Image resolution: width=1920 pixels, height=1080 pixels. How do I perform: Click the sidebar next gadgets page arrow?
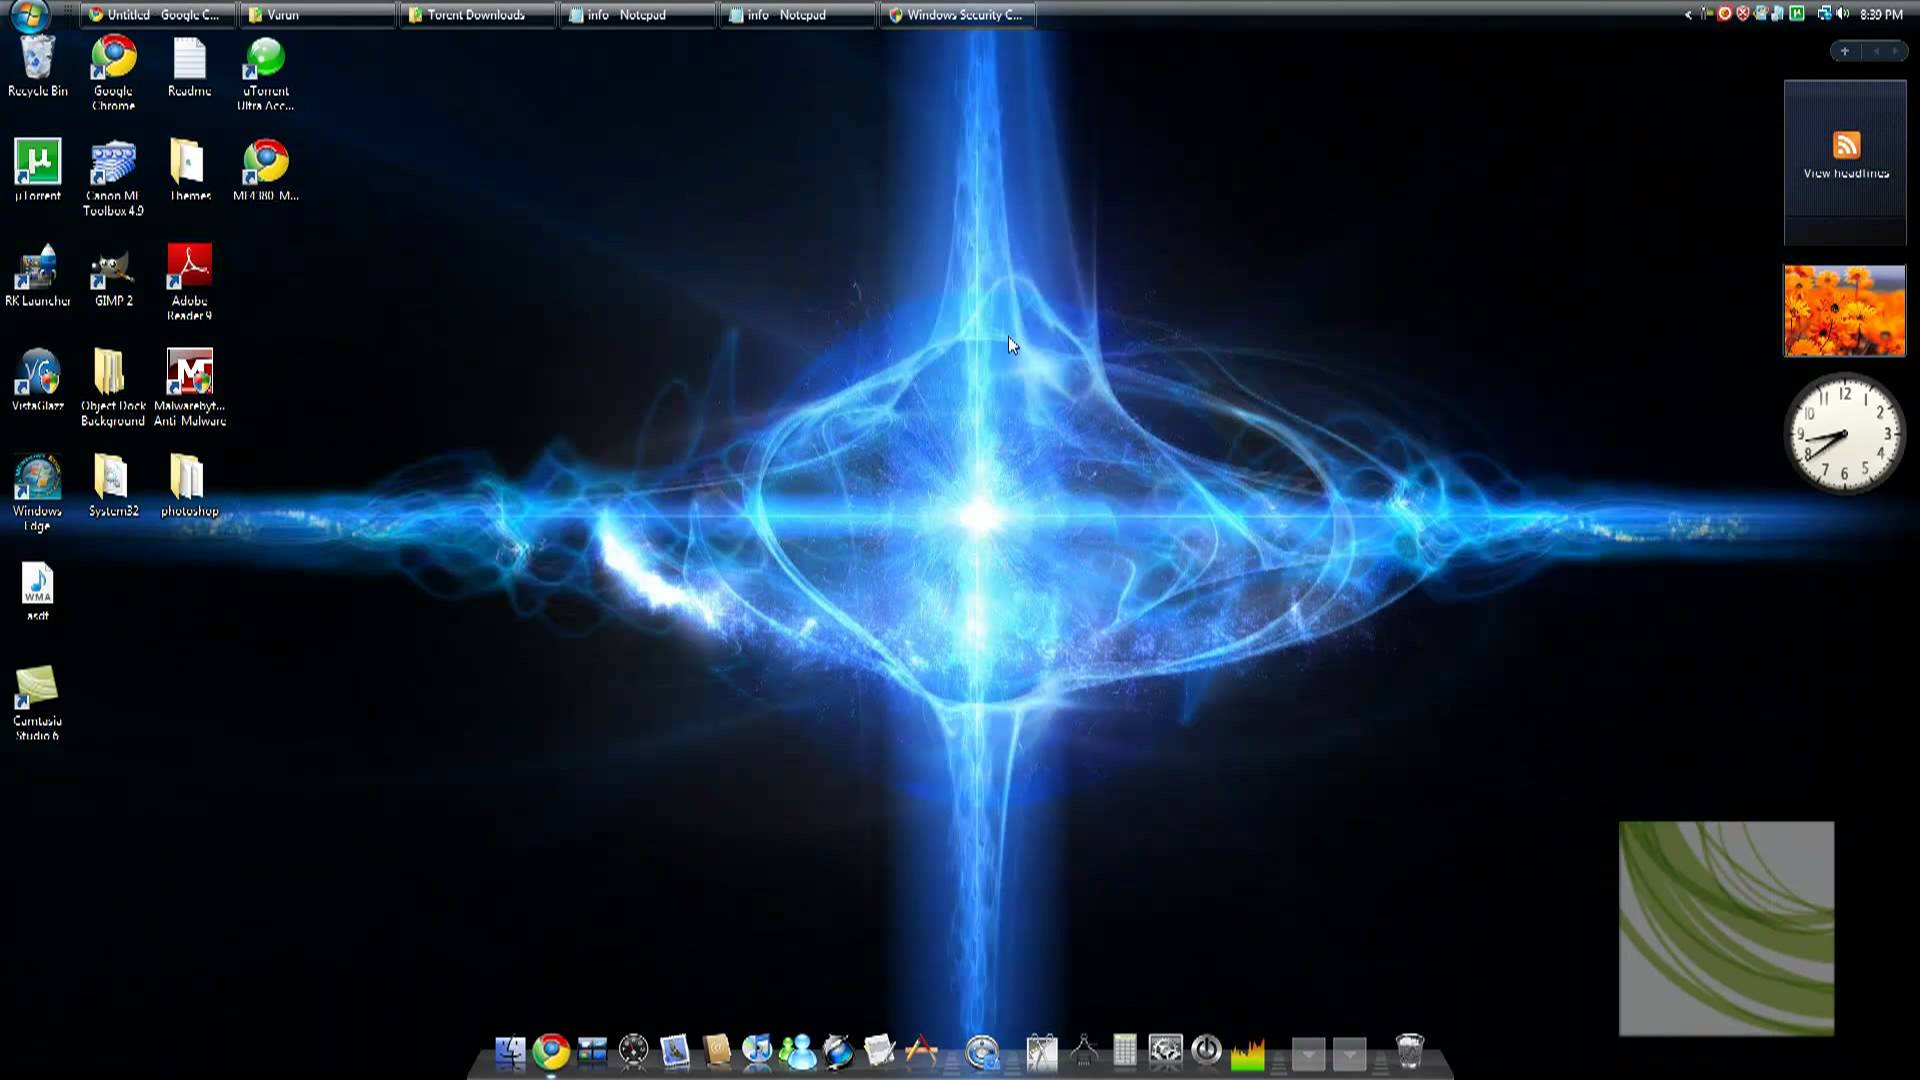click(x=1895, y=51)
